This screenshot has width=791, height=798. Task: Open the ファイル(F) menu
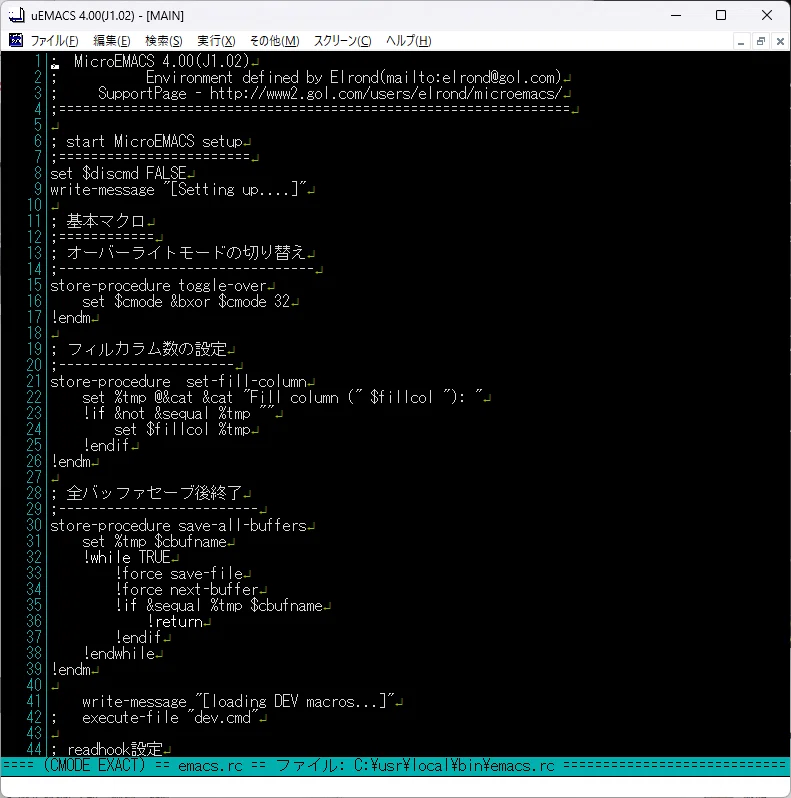tap(54, 41)
